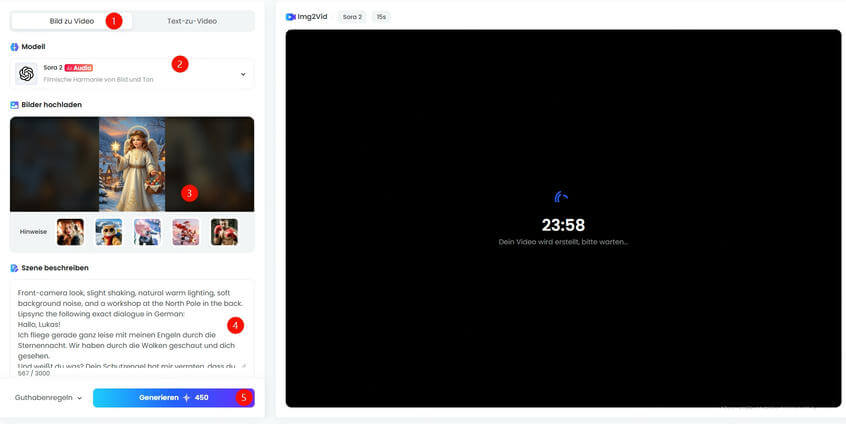Click the AI Audio badge
The image size is (846, 424).
point(79,68)
